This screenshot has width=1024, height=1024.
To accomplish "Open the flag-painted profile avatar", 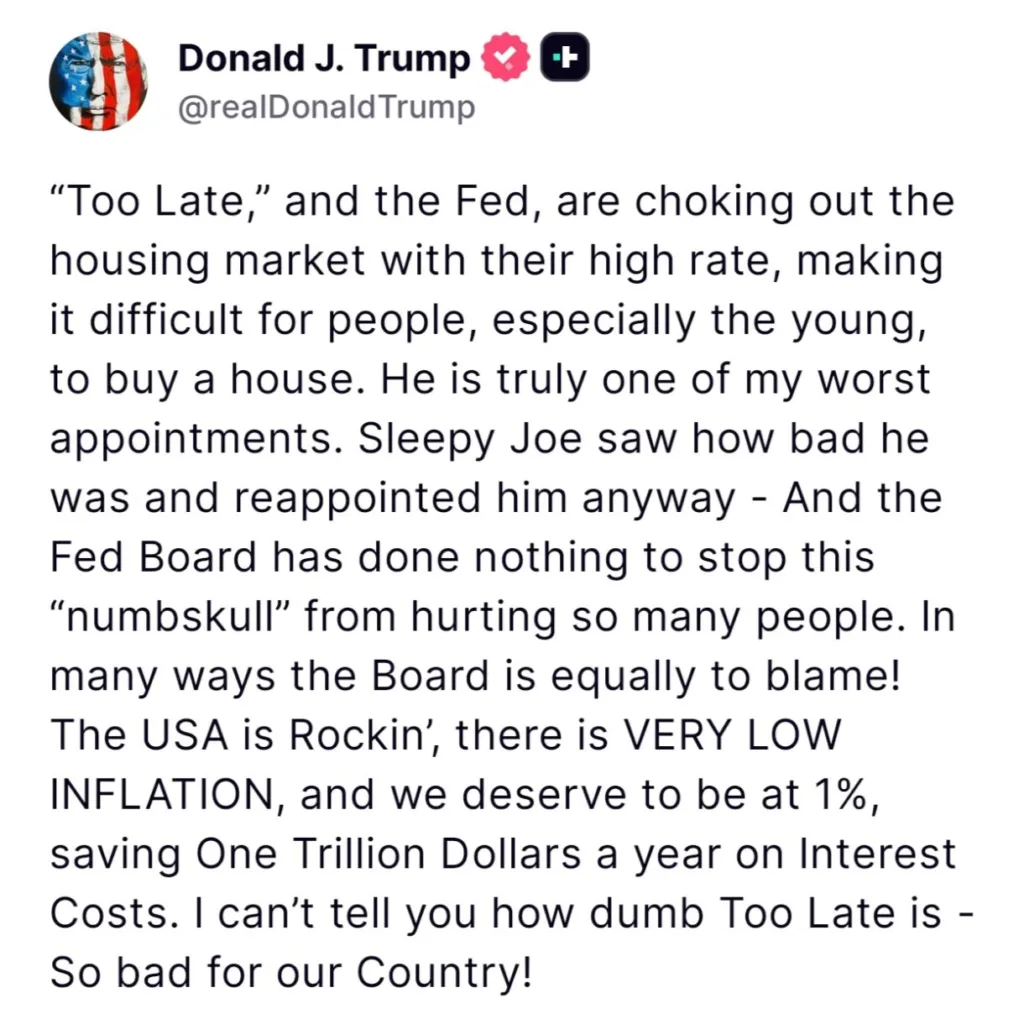I will click(x=99, y=81).
